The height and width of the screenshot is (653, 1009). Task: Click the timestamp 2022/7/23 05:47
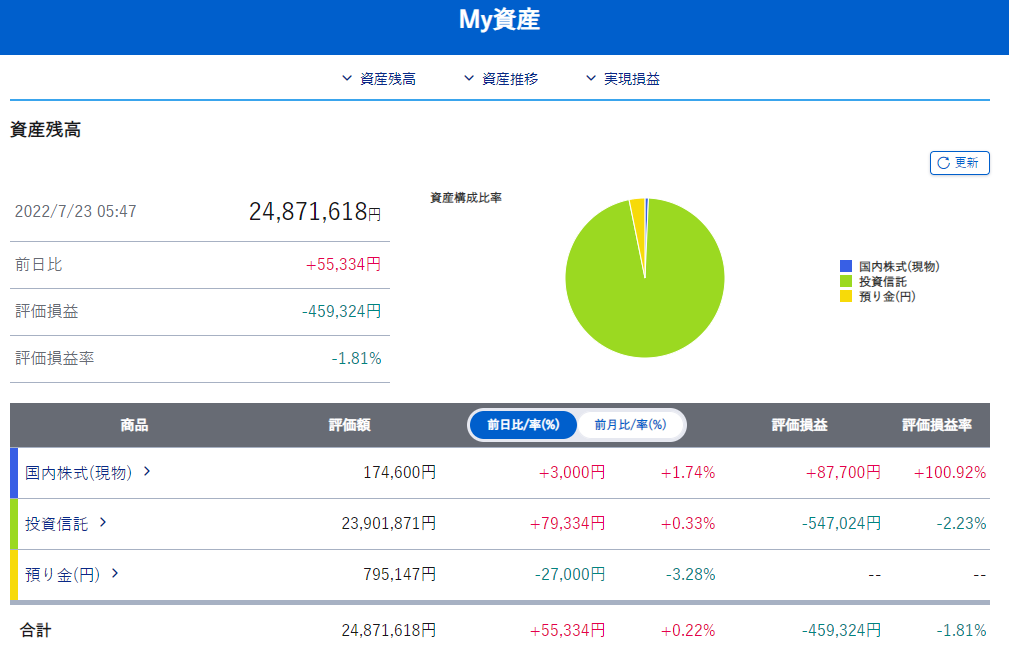coord(75,212)
